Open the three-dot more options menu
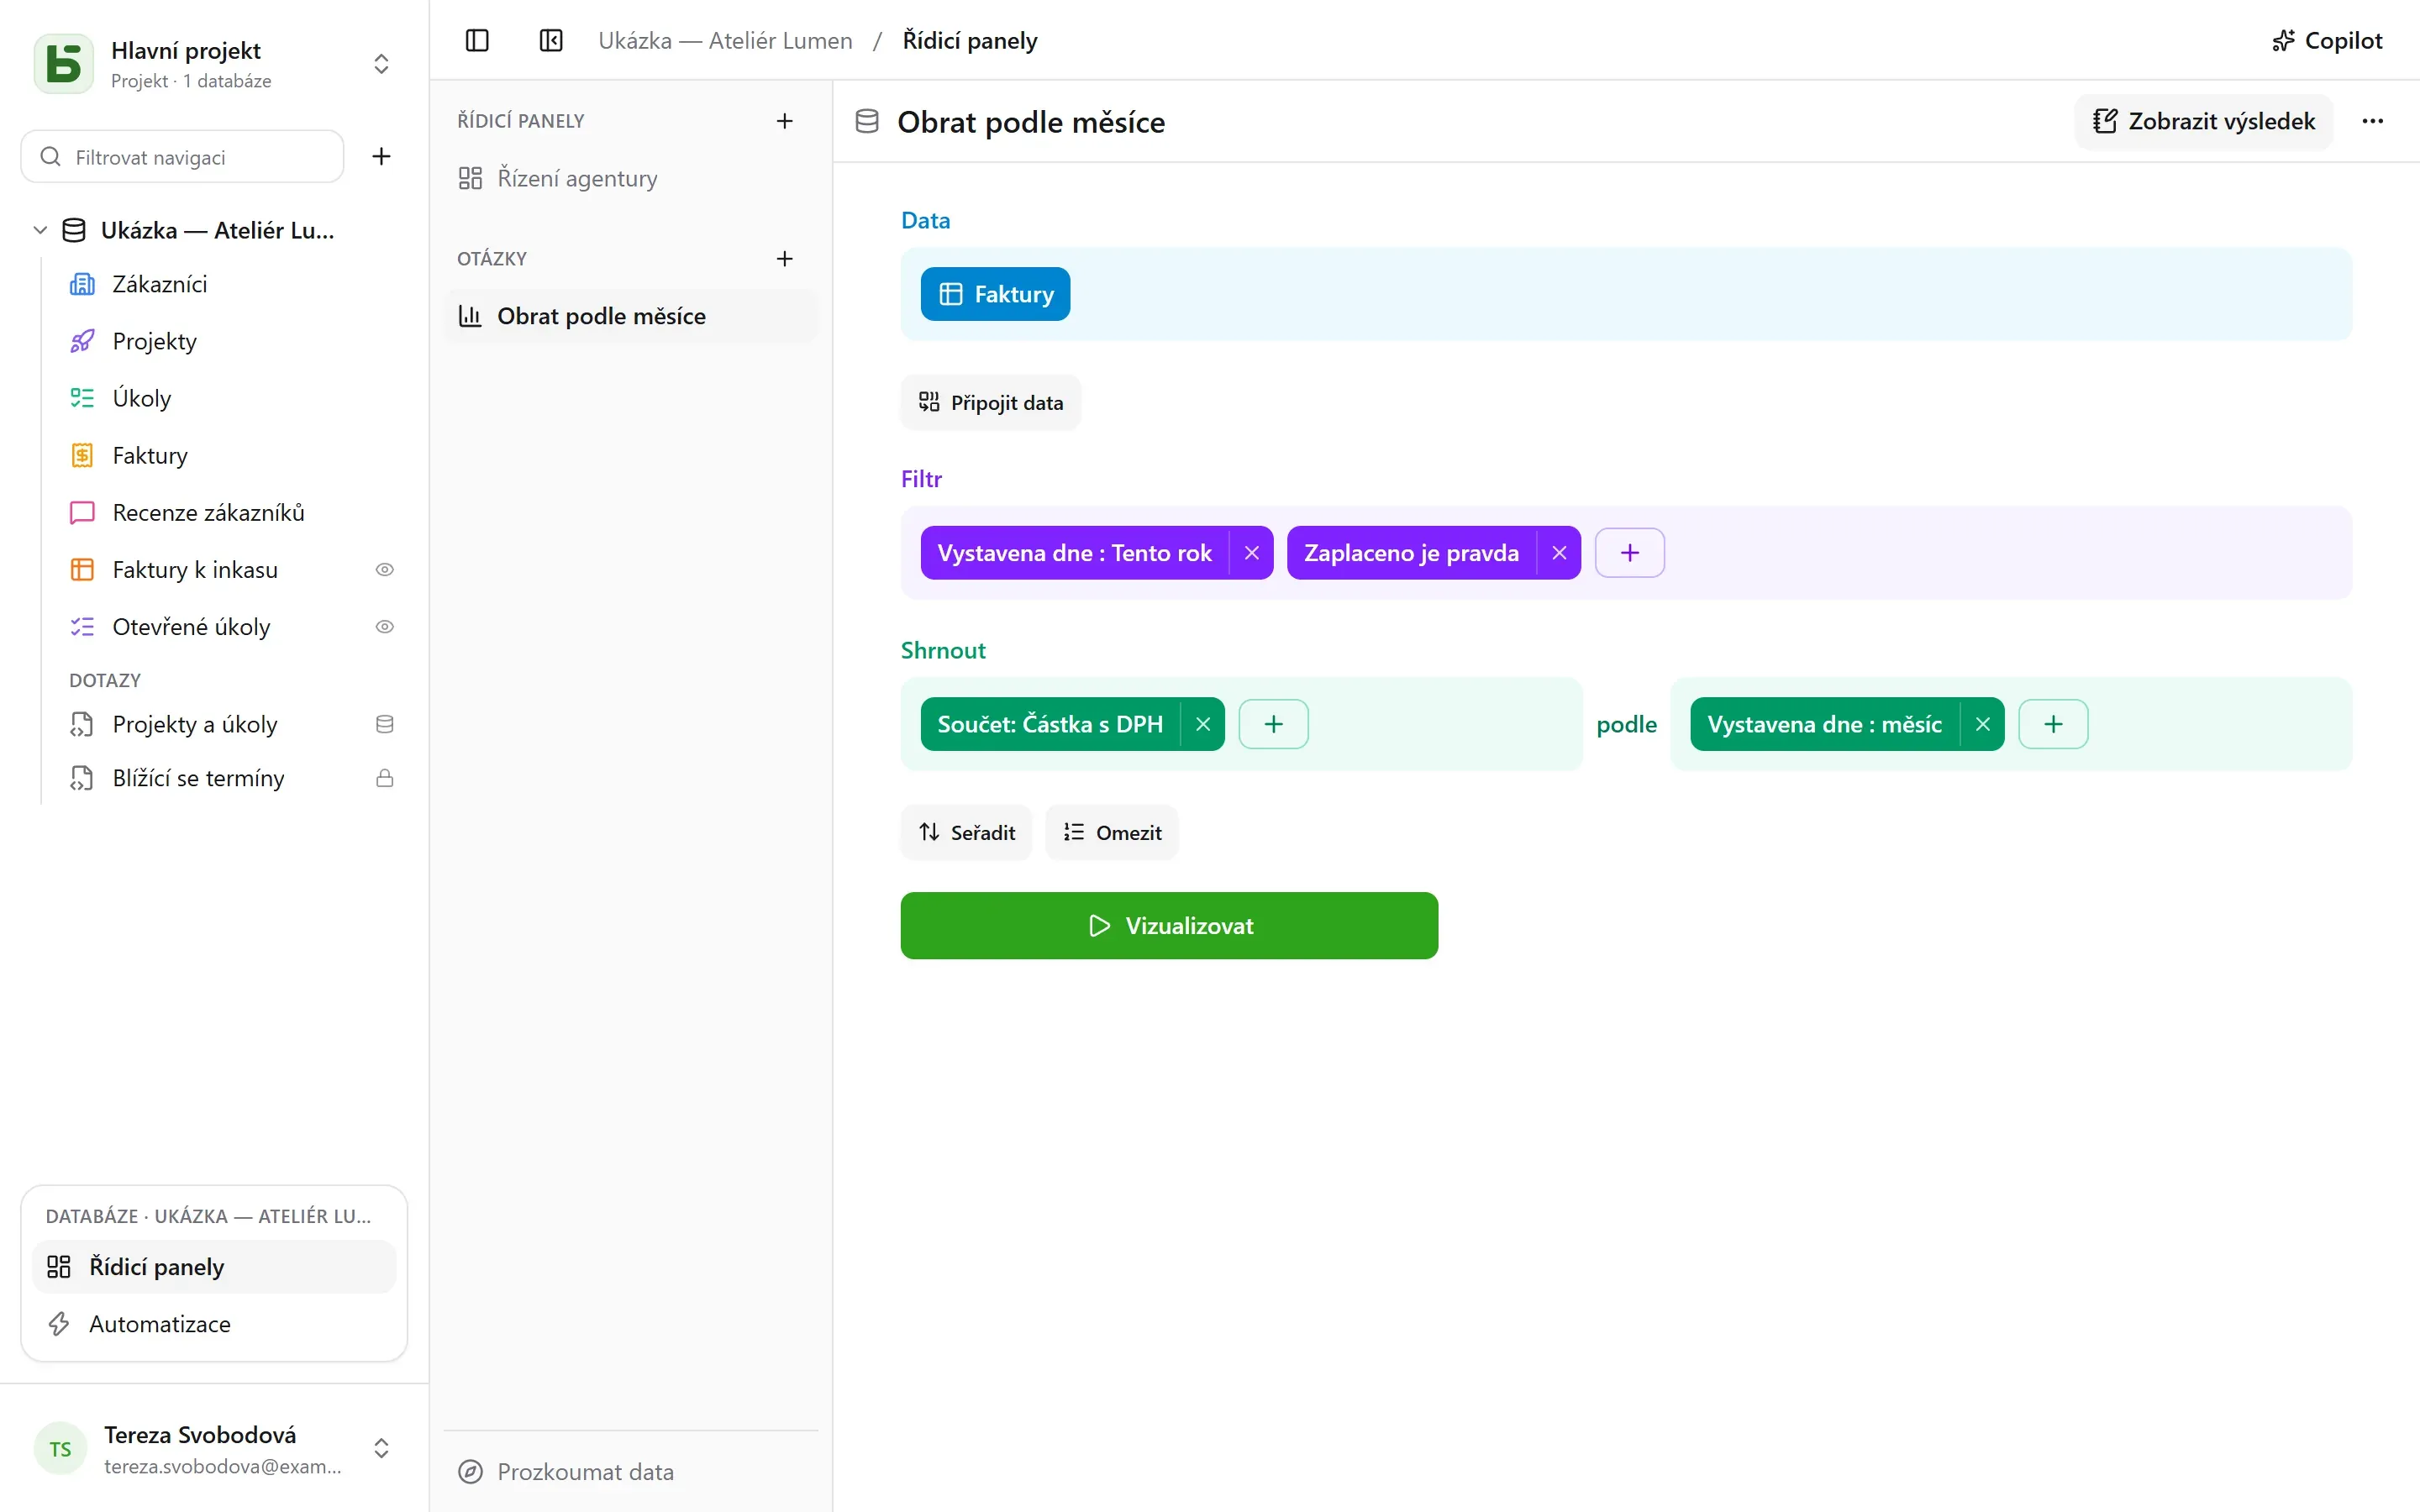The image size is (2420, 1512). tap(2372, 121)
